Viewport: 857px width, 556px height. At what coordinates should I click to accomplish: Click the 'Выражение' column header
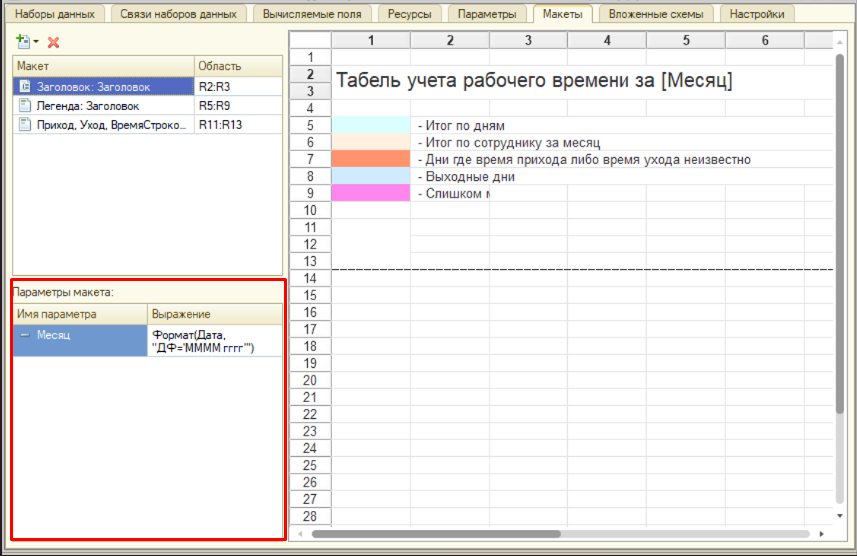215,314
